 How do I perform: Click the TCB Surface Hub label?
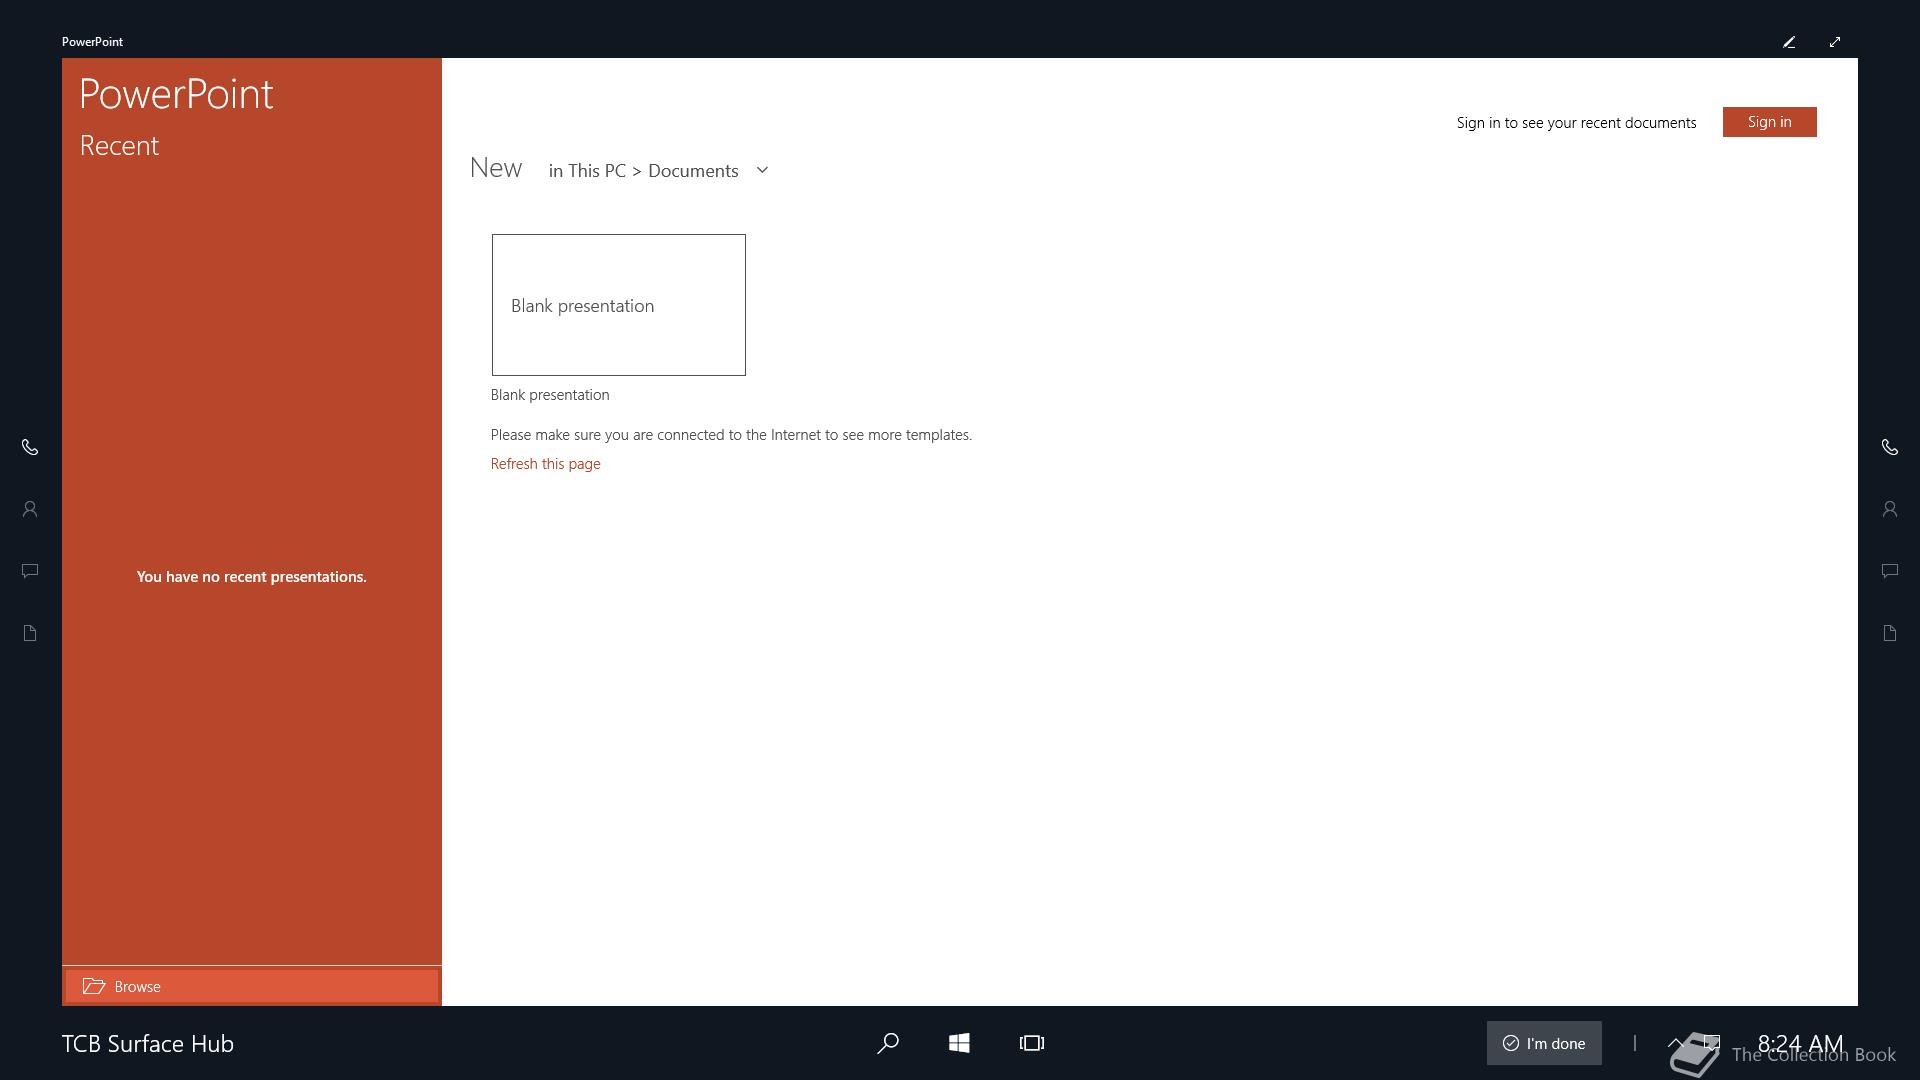pos(148,1044)
